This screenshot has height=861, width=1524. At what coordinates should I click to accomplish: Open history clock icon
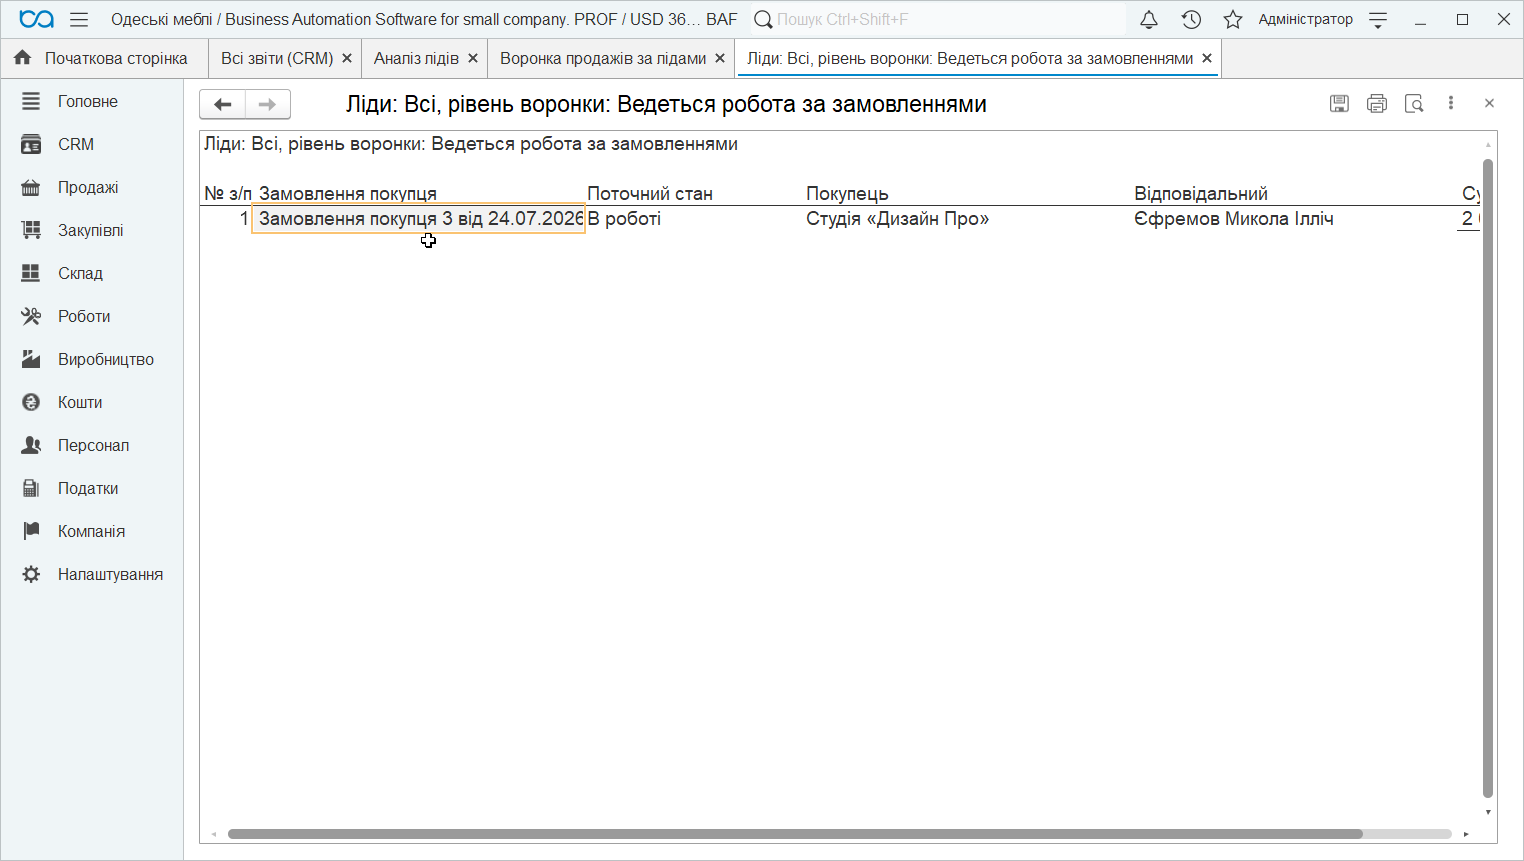[x=1191, y=19]
